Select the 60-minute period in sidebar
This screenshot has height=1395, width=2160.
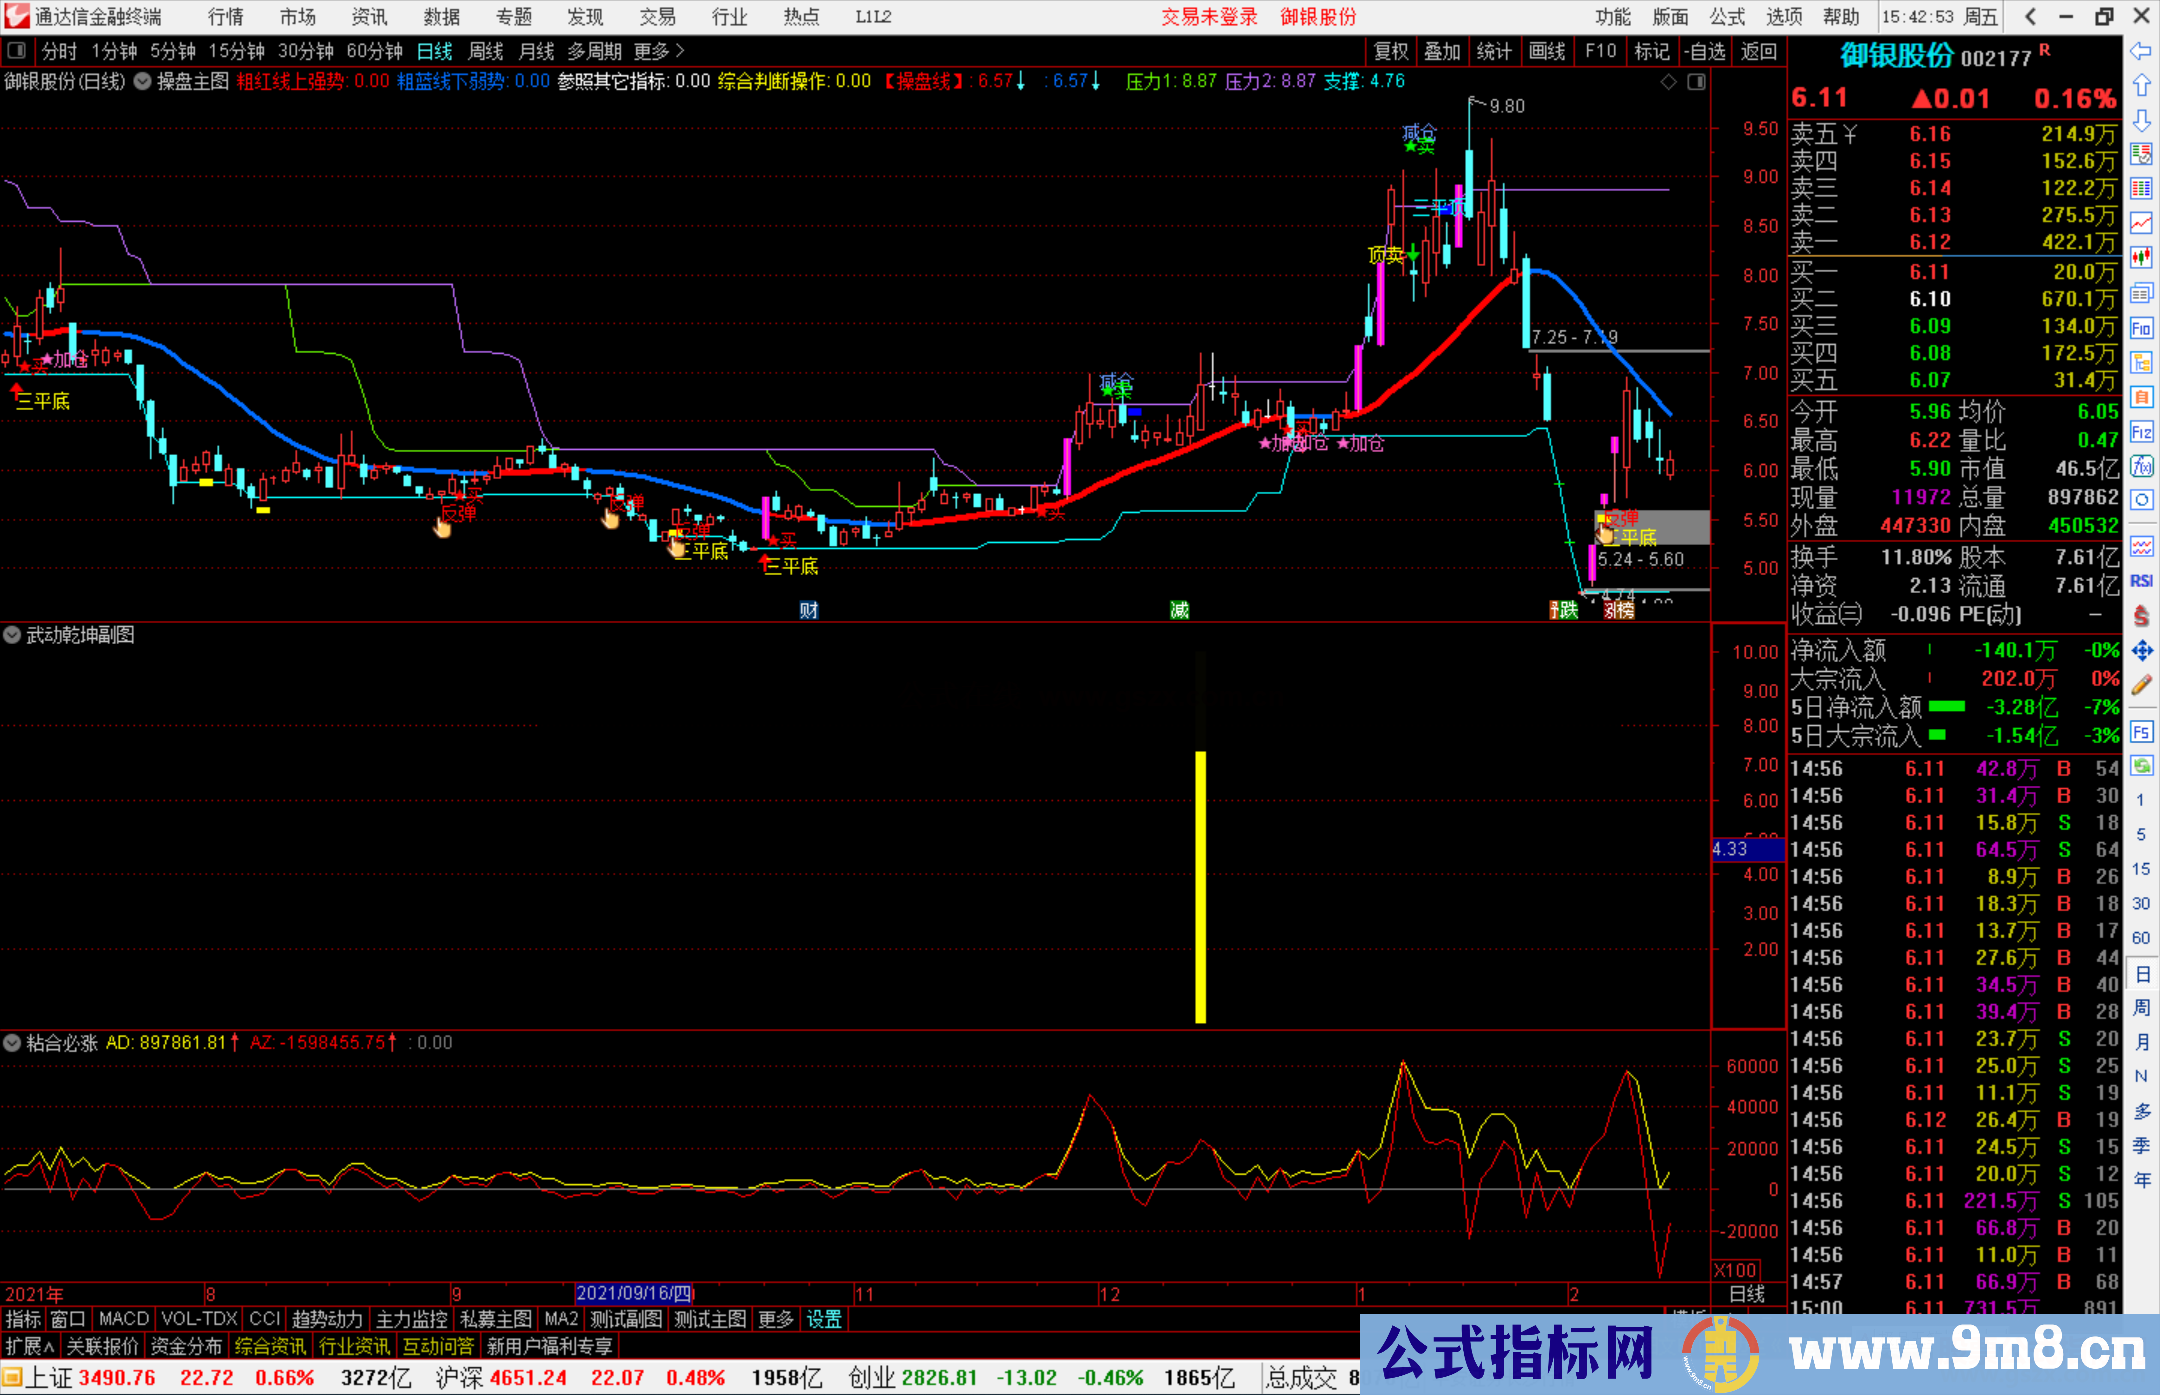coord(2141,938)
